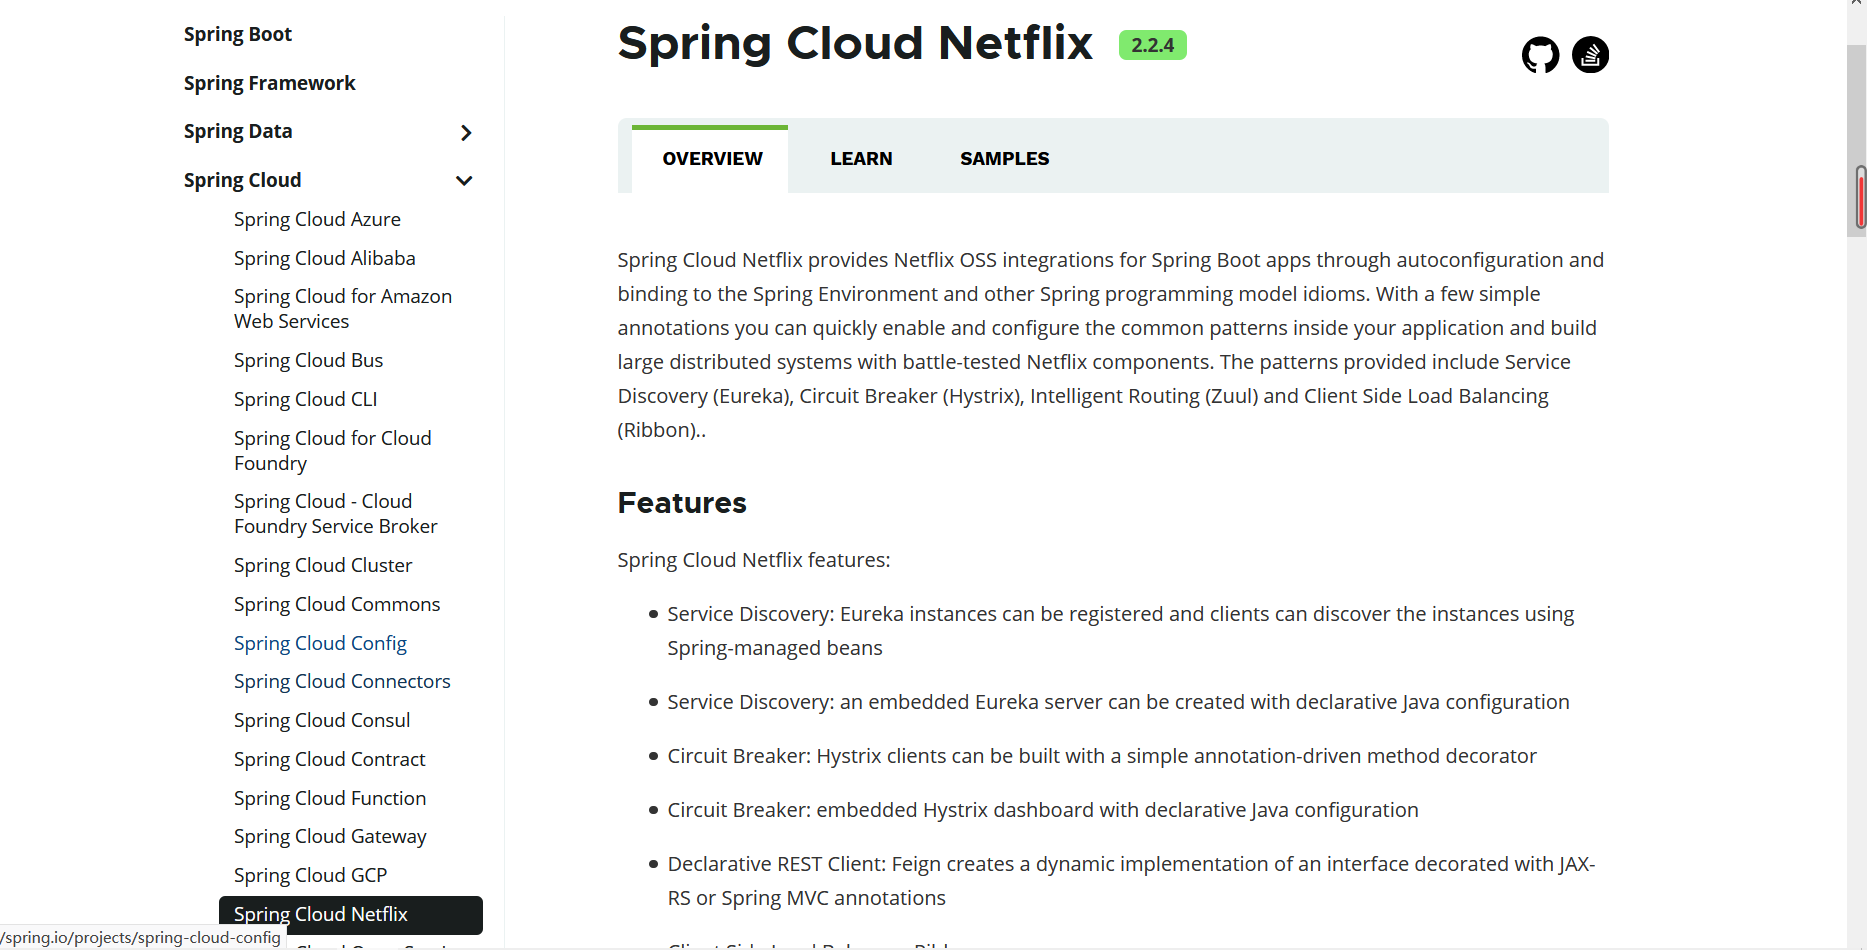Viewport: 1867px width, 950px height.
Task: Switch to the LEARN tab
Action: [861, 159]
